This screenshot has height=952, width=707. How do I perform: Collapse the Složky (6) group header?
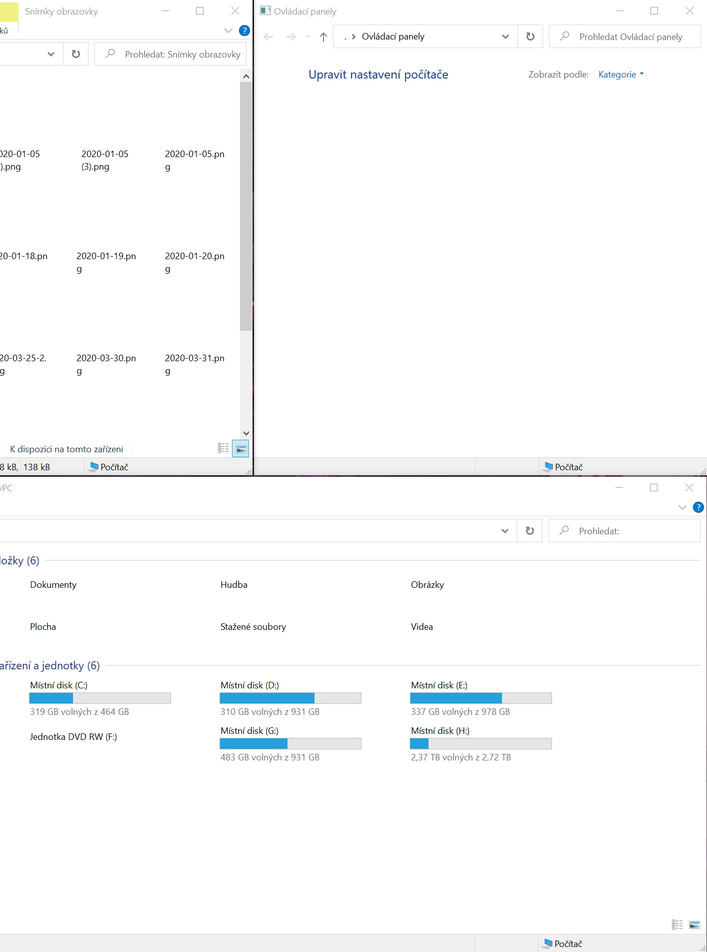tap(19, 560)
